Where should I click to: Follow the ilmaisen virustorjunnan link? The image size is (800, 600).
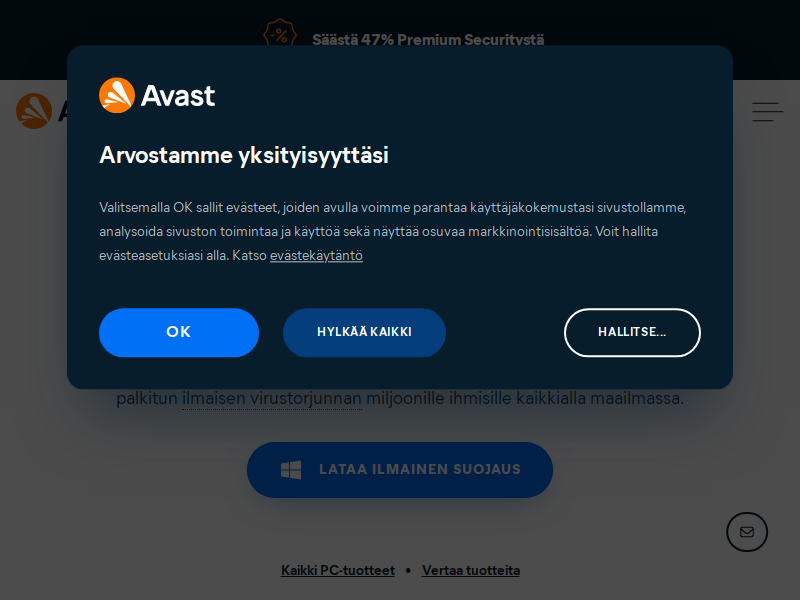[x=272, y=398]
